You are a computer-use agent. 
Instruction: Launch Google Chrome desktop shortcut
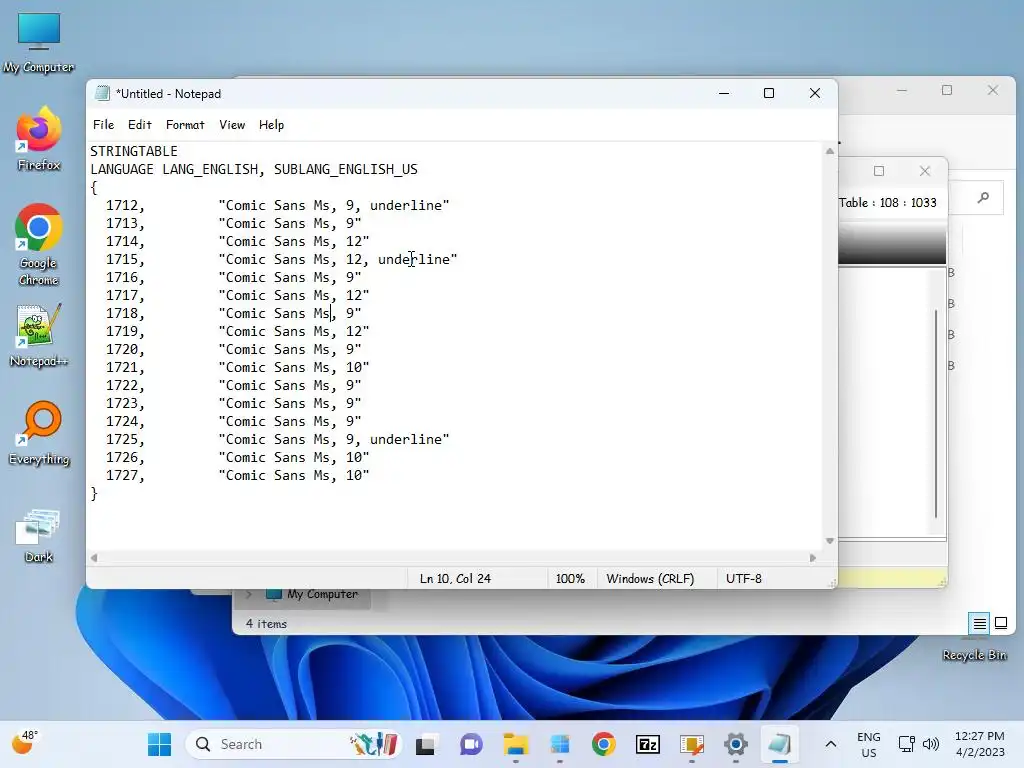(39, 246)
